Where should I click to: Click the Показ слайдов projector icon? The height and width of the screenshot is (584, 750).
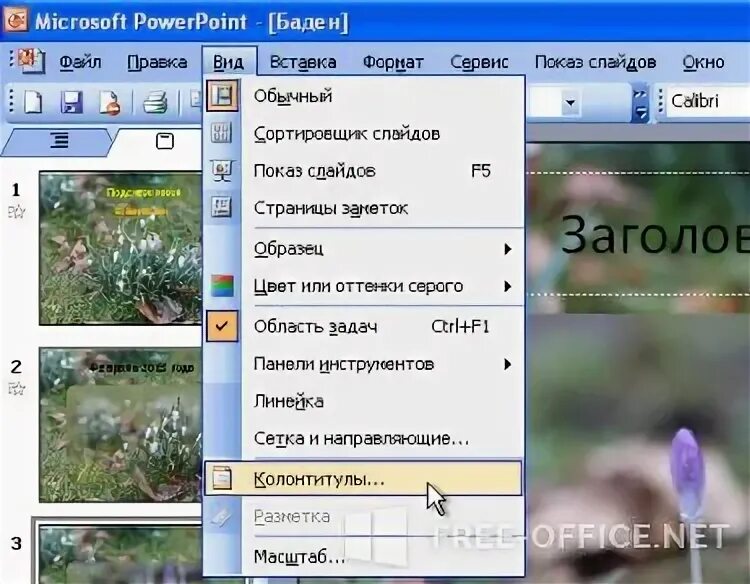[221, 171]
